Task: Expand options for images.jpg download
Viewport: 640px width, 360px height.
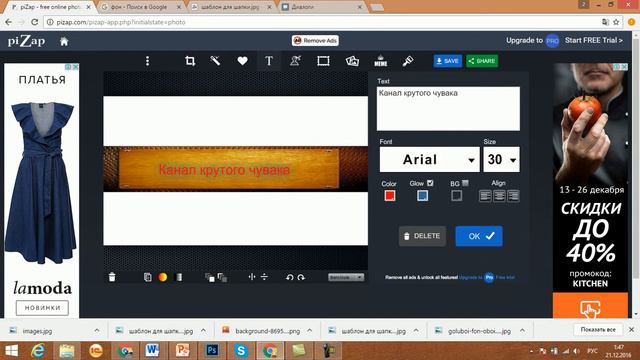Action: point(97,331)
